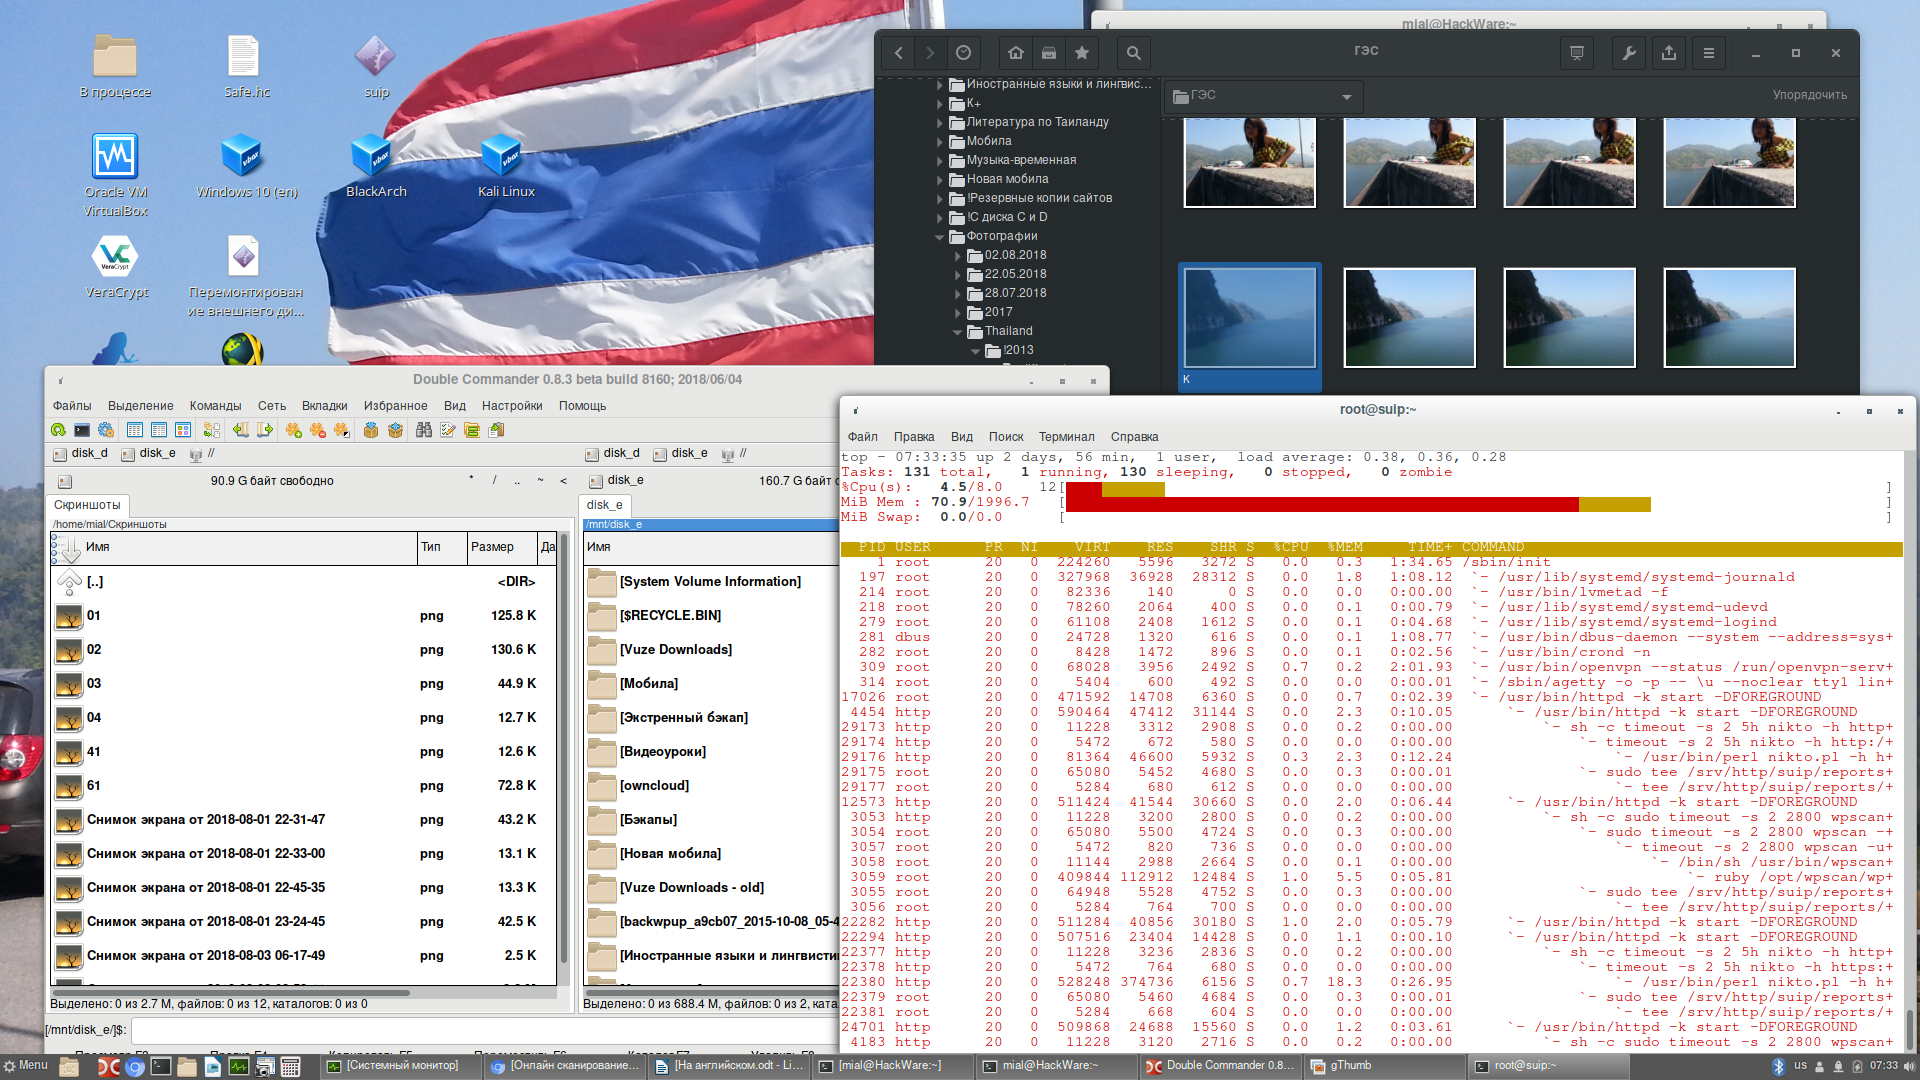Click refresh icon in Double Commander toolbar
Image resolution: width=1920 pixels, height=1080 pixels.
[58, 430]
